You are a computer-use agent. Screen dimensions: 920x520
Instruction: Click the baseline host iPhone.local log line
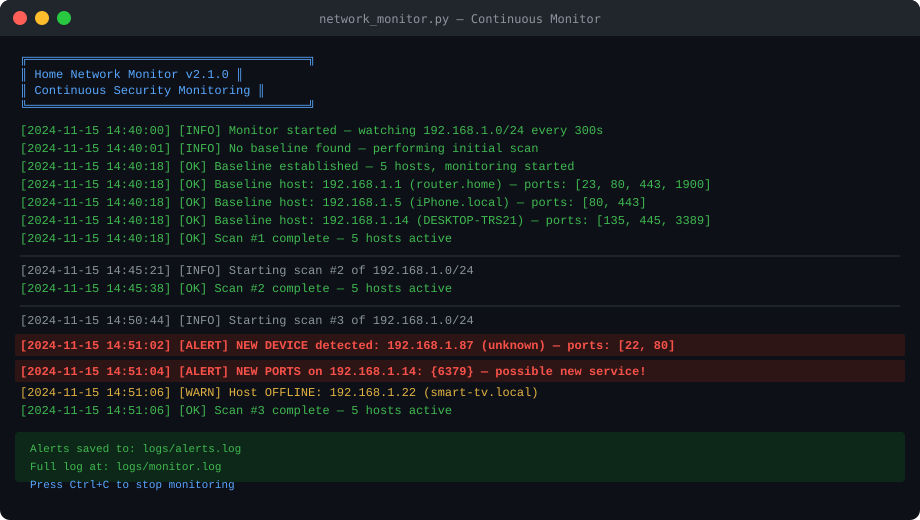(x=333, y=202)
